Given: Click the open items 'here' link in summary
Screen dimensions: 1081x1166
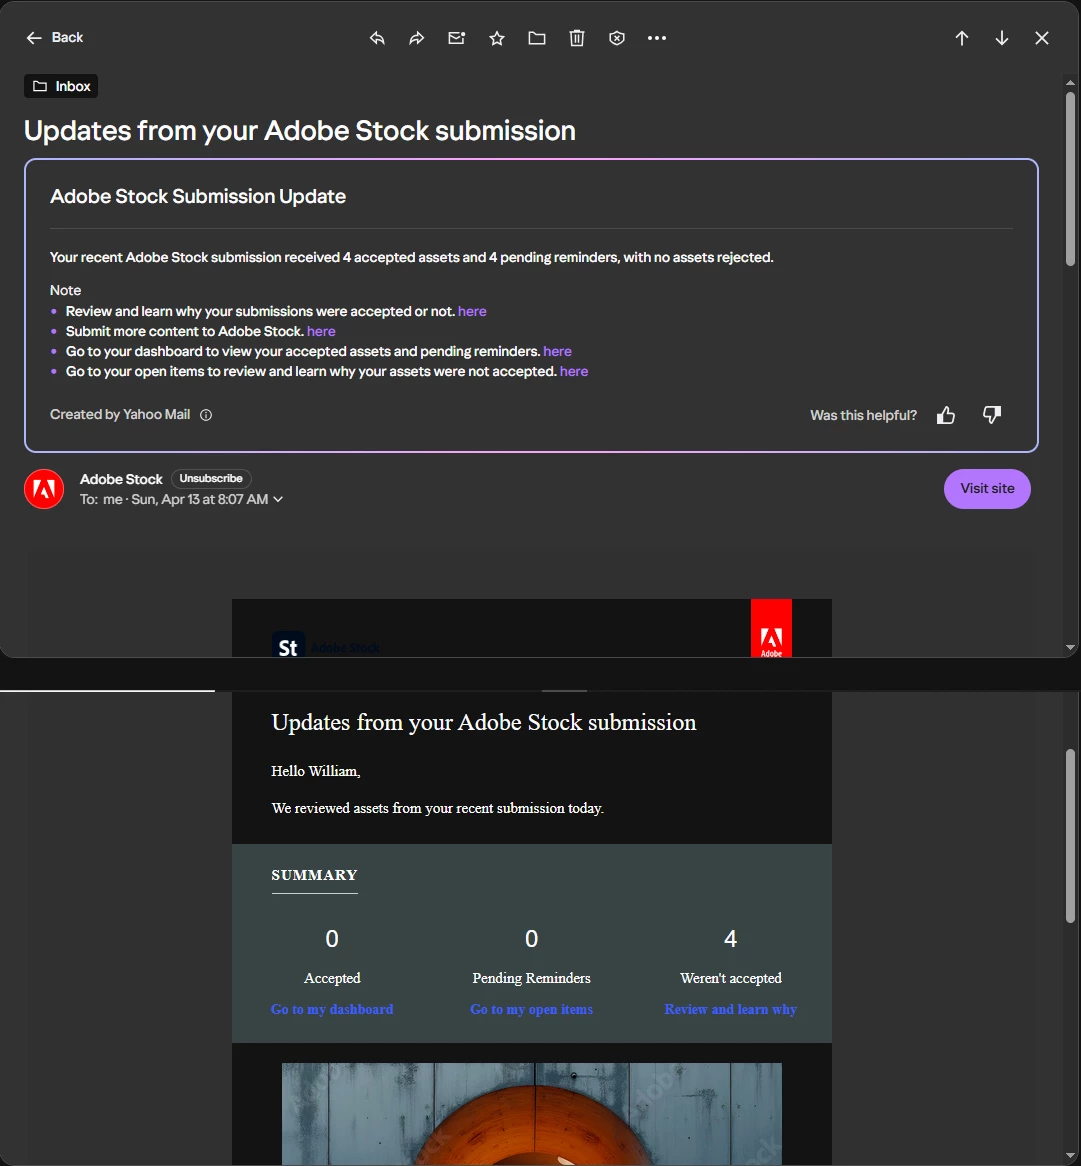Looking at the screenshot, I should coord(574,372).
